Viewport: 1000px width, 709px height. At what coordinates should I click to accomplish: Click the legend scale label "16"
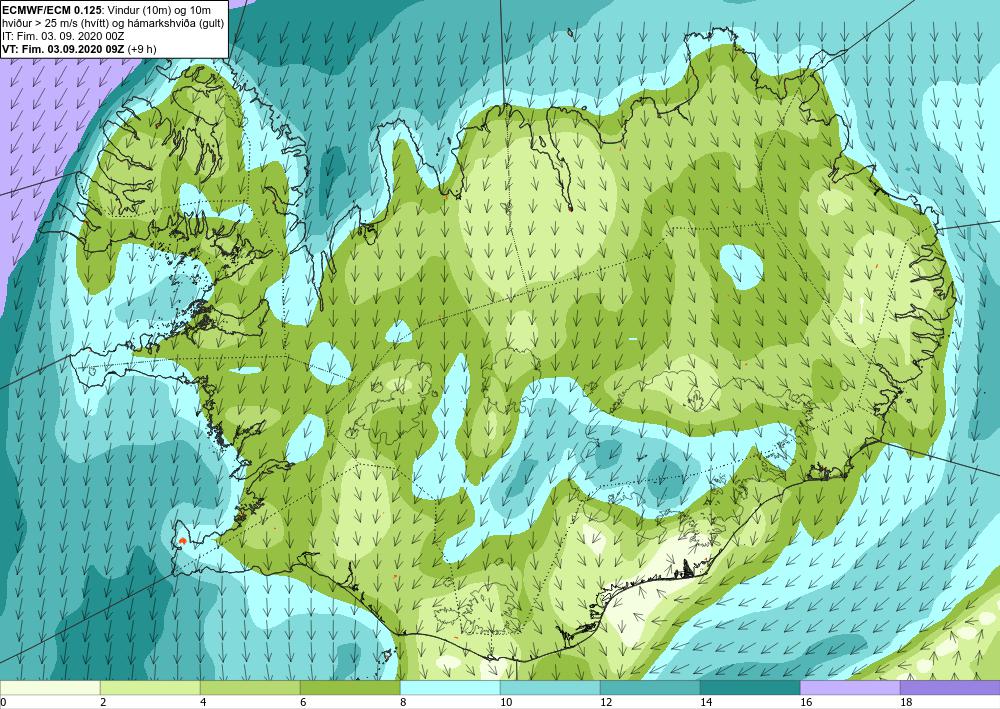[x=806, y=702]
